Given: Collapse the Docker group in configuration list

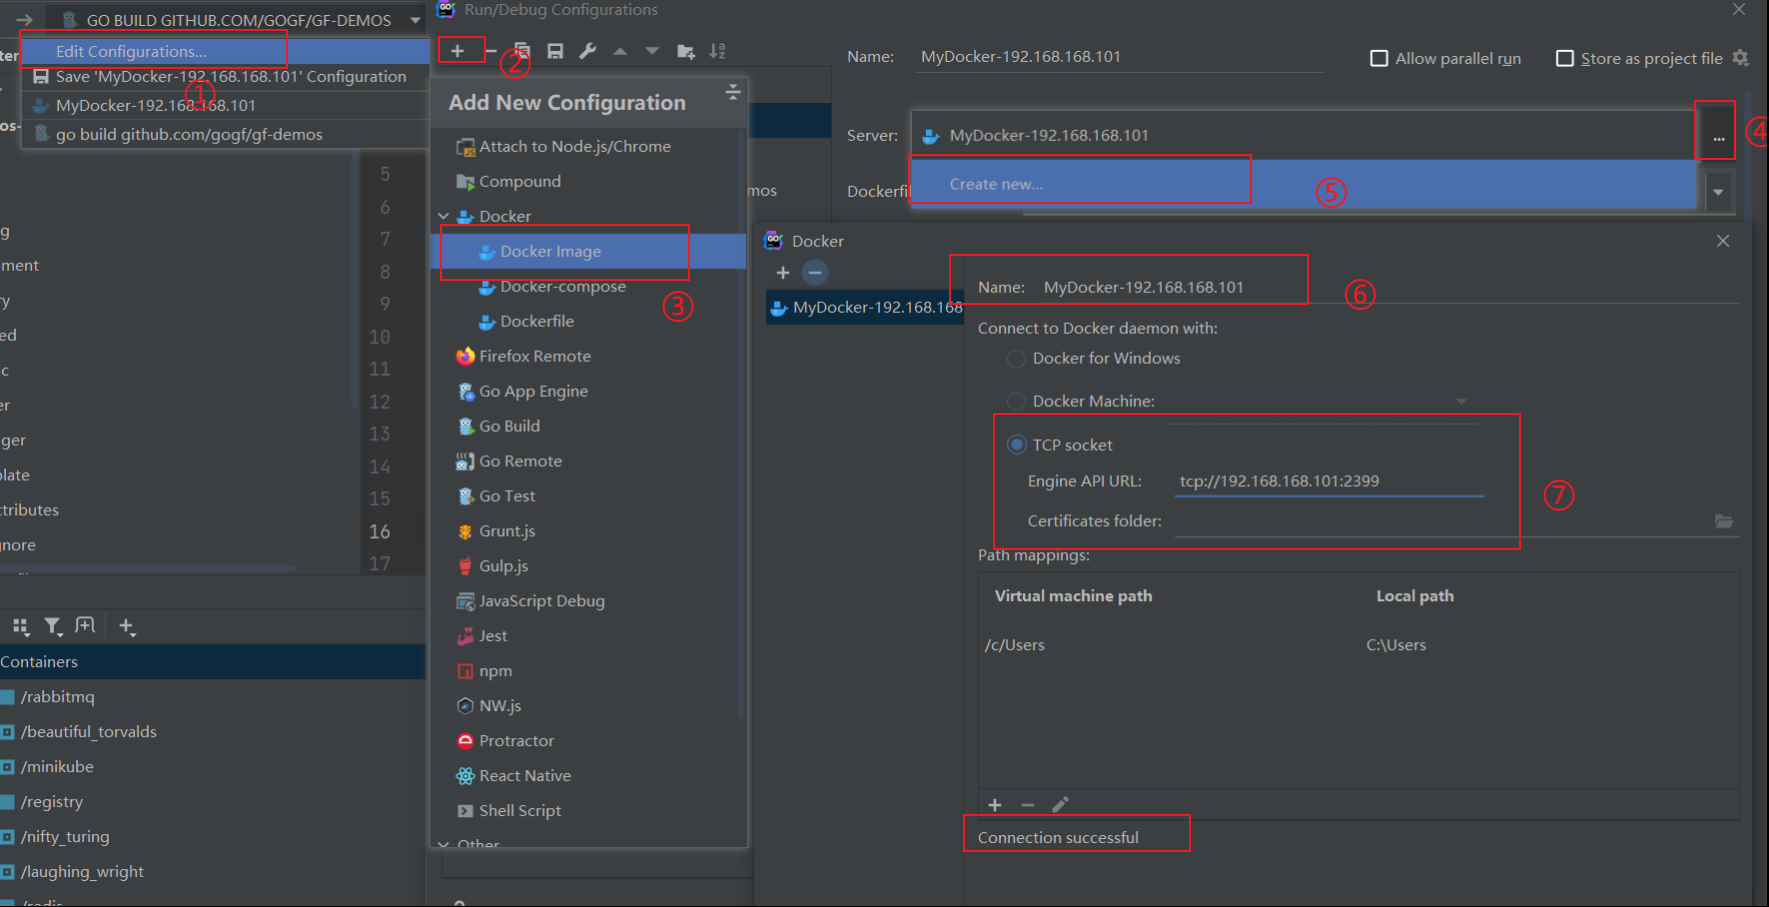Looking at the screenshot, I should pos(444,216).
